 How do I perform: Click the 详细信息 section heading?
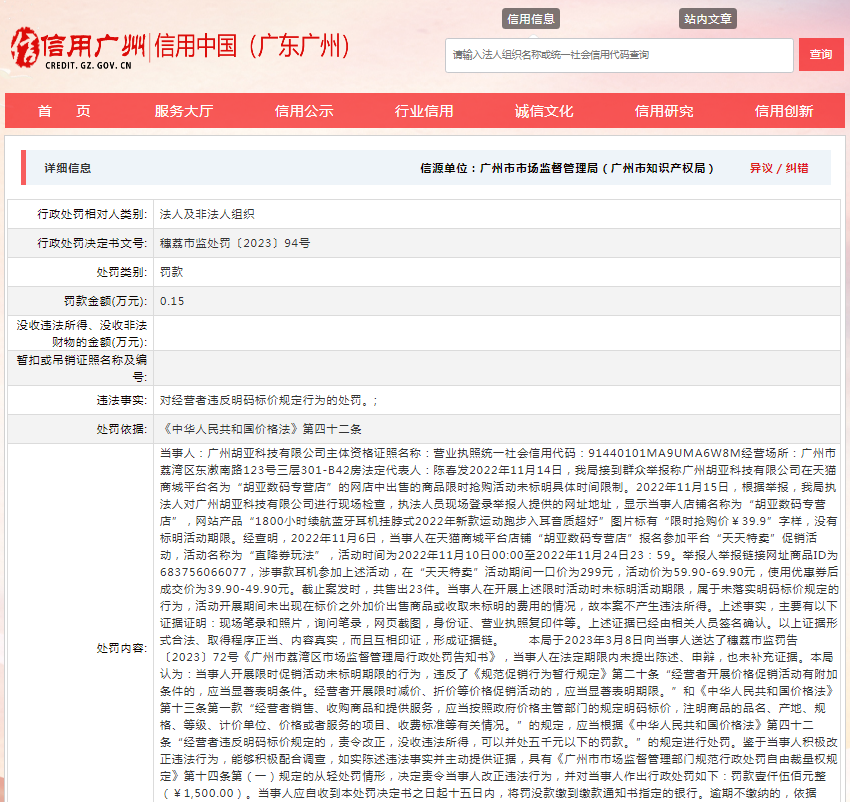tap(68, 168)
